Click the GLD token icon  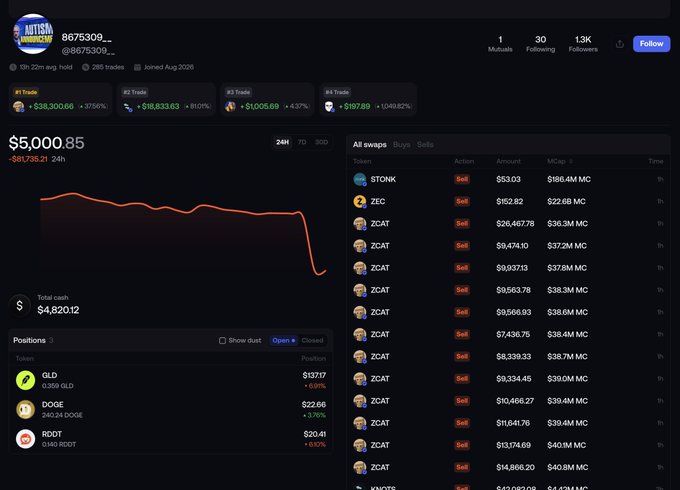point(26,380)
